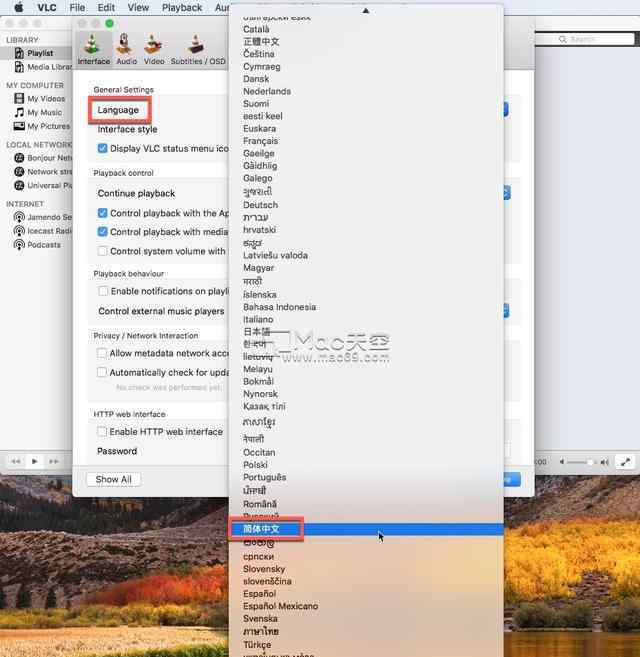Click the blue Save button
Screen dimensions: 640x657
tap(512, 480)
